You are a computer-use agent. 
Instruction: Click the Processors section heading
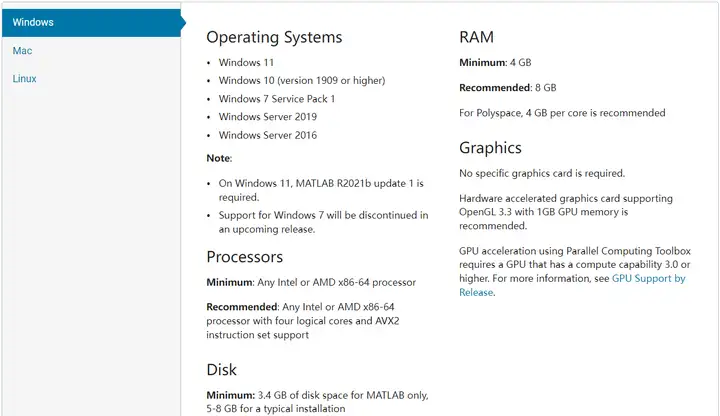tap(244, 257)
